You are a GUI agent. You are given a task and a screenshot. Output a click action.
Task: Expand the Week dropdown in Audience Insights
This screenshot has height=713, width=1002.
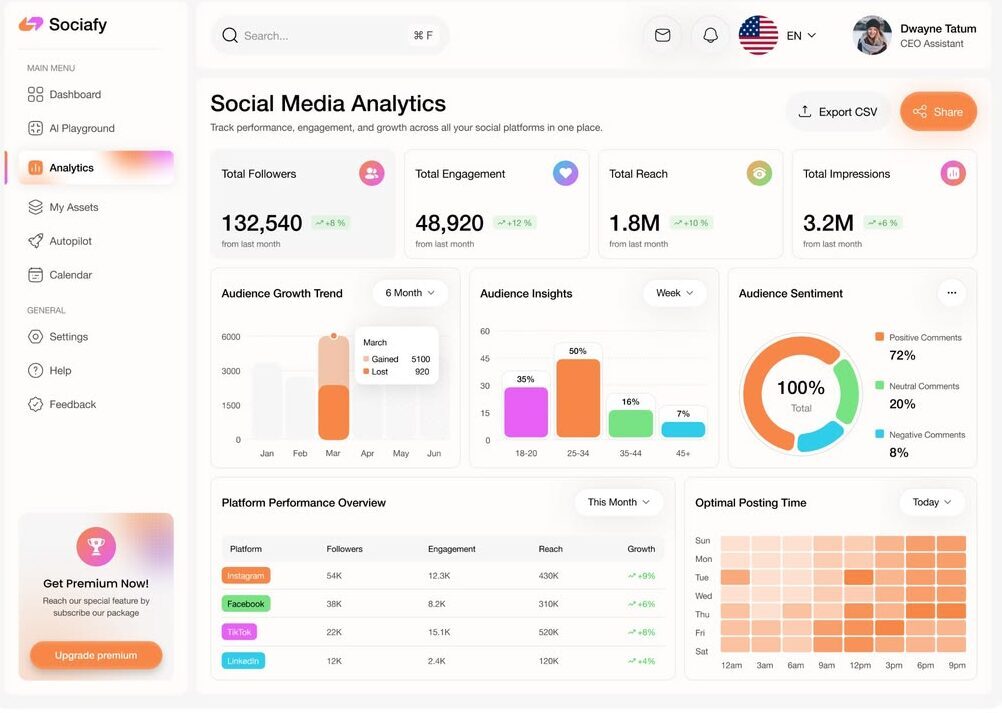pyautogui.click(x=674, y=293)
